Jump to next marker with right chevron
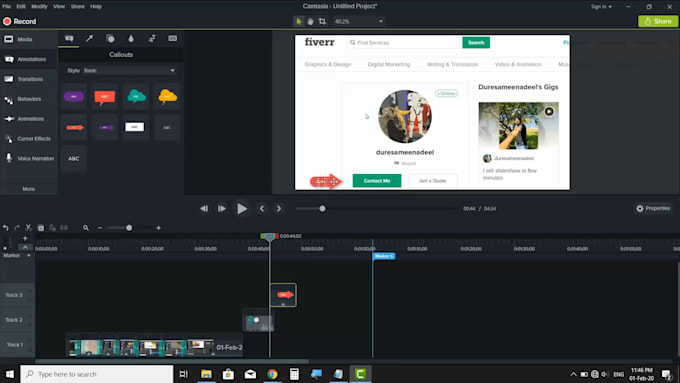 point(279,209)
